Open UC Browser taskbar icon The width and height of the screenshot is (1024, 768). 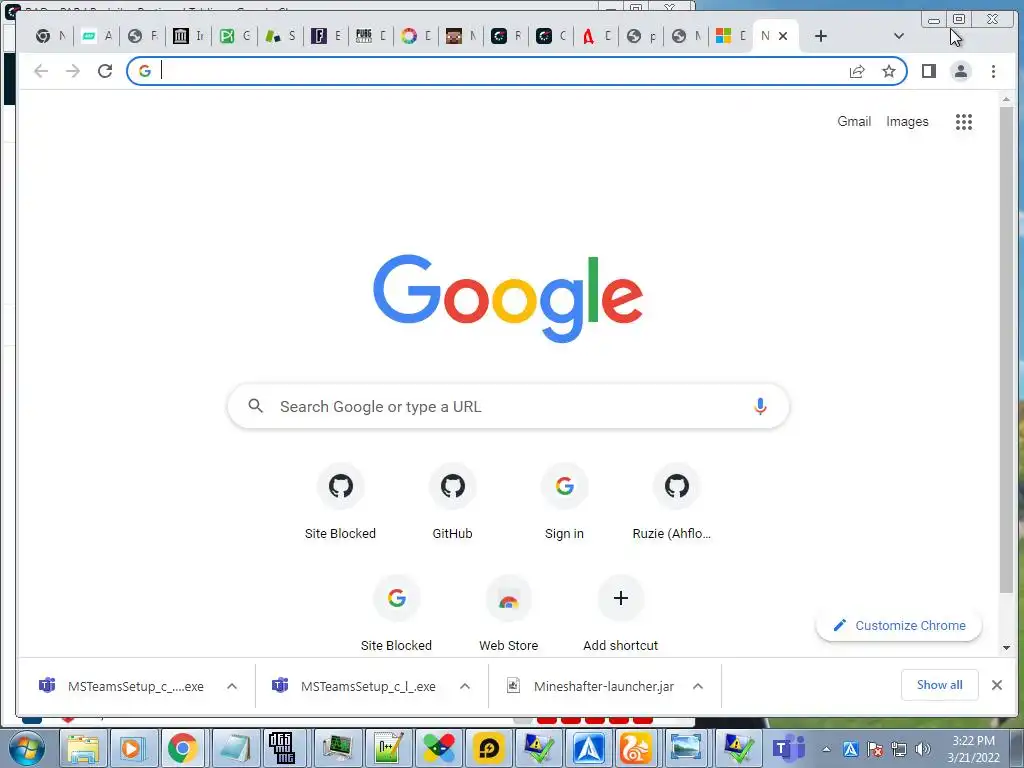click(635, 748)
